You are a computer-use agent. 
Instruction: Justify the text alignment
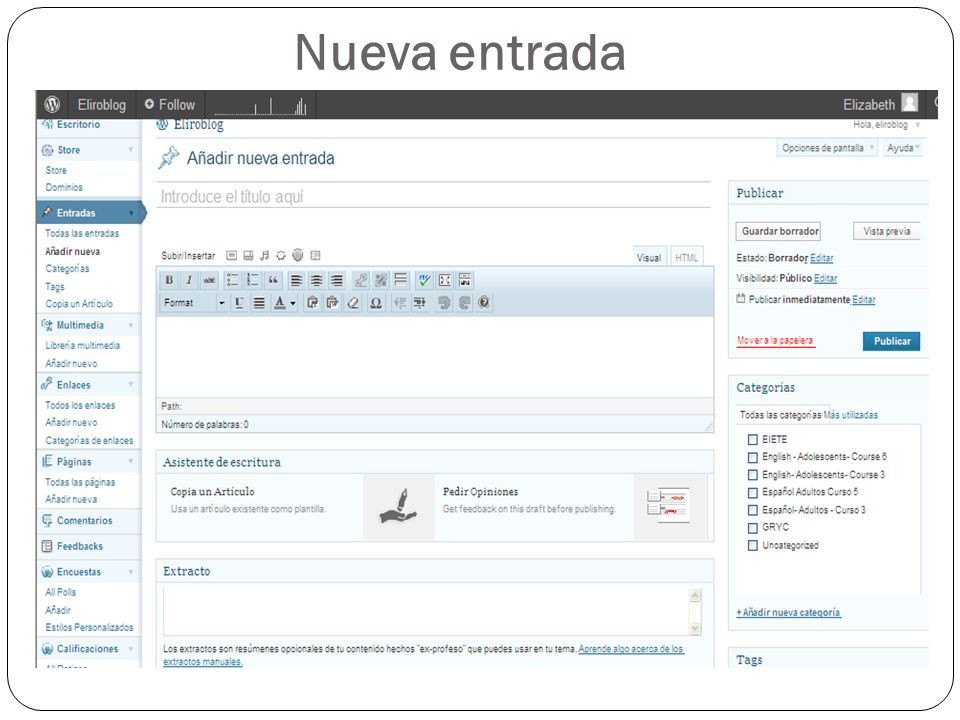pyautogui.click(x=260, y=302)
